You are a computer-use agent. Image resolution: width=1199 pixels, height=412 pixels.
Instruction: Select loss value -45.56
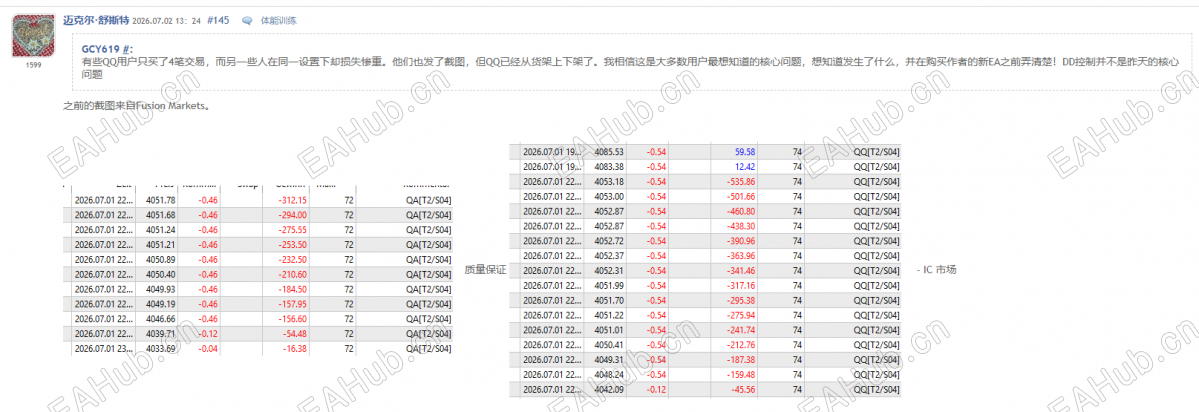tap(741, 388)
